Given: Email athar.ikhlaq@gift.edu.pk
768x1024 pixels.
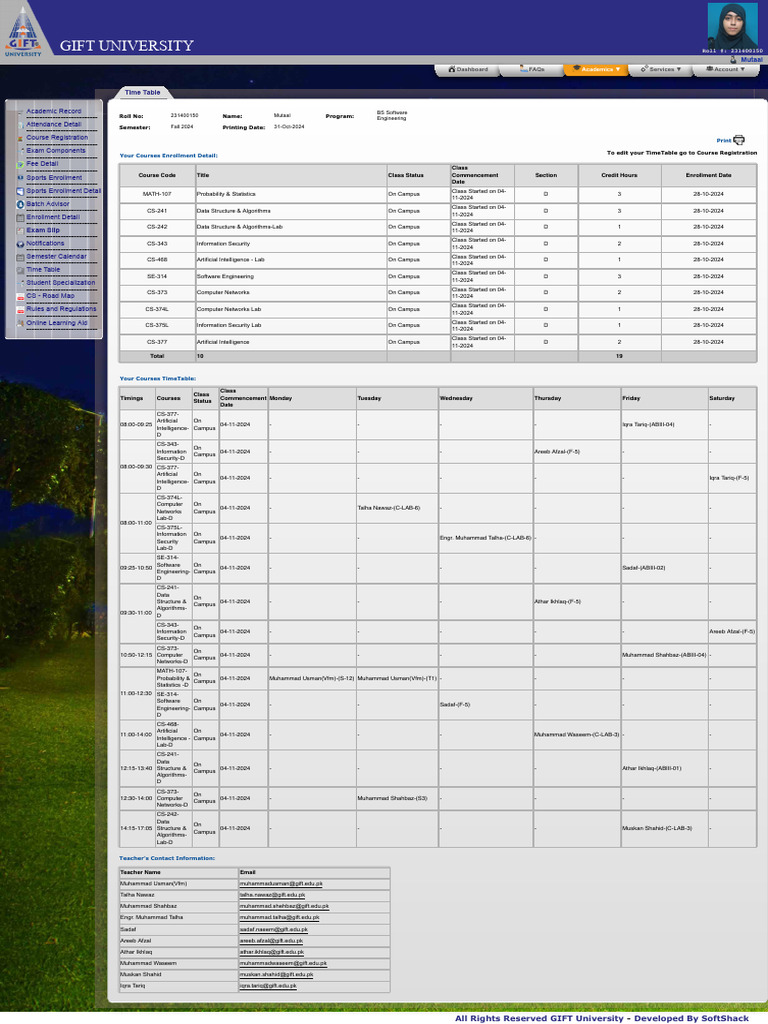Looking at the screenshot, I should tap(272, 952).
